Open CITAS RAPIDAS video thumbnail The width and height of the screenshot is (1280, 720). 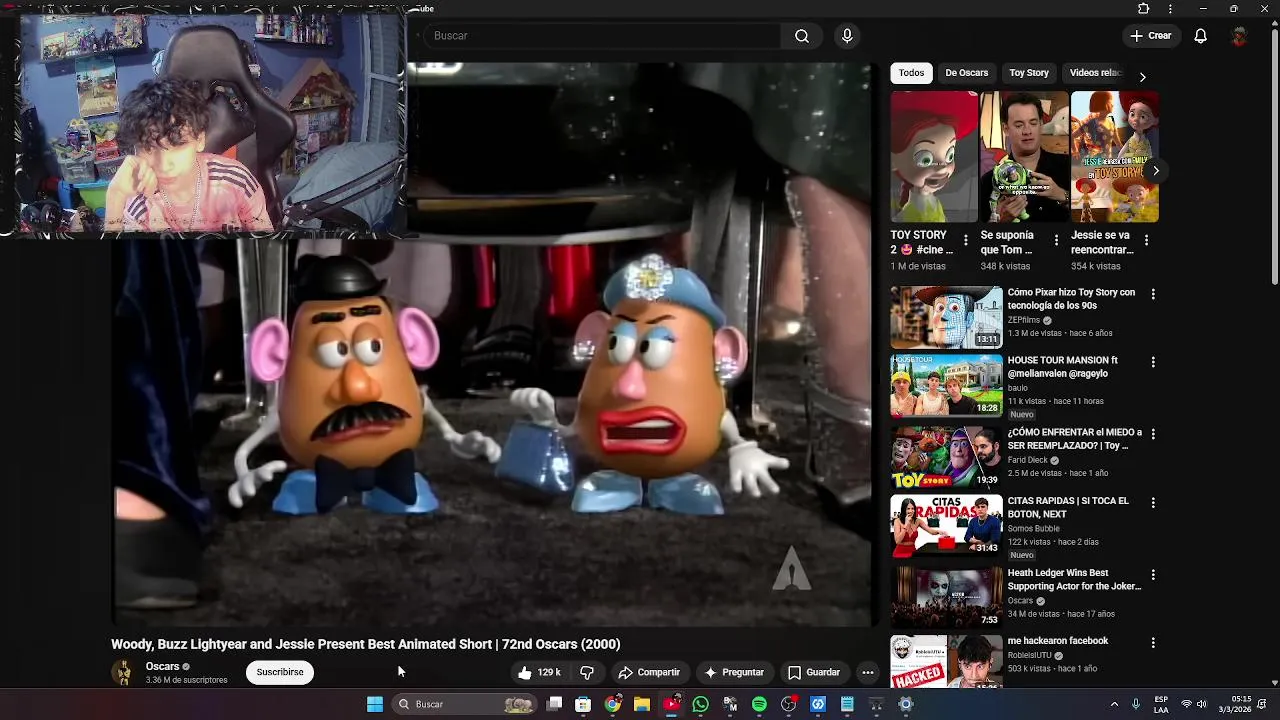[x=946, y=525]
